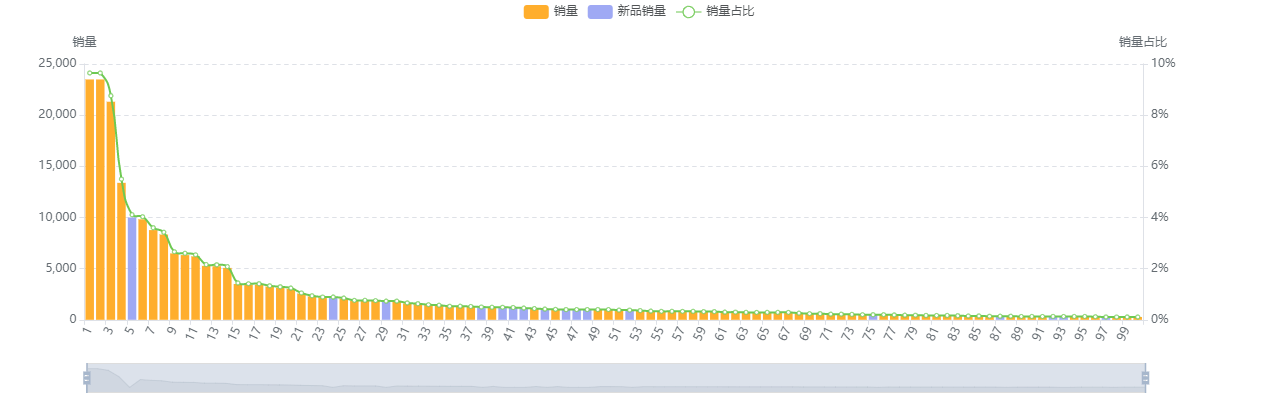Viewport: 1278px width, 400px height.
Task: Click the orange bar for rank 3
Action: (111, 210)
